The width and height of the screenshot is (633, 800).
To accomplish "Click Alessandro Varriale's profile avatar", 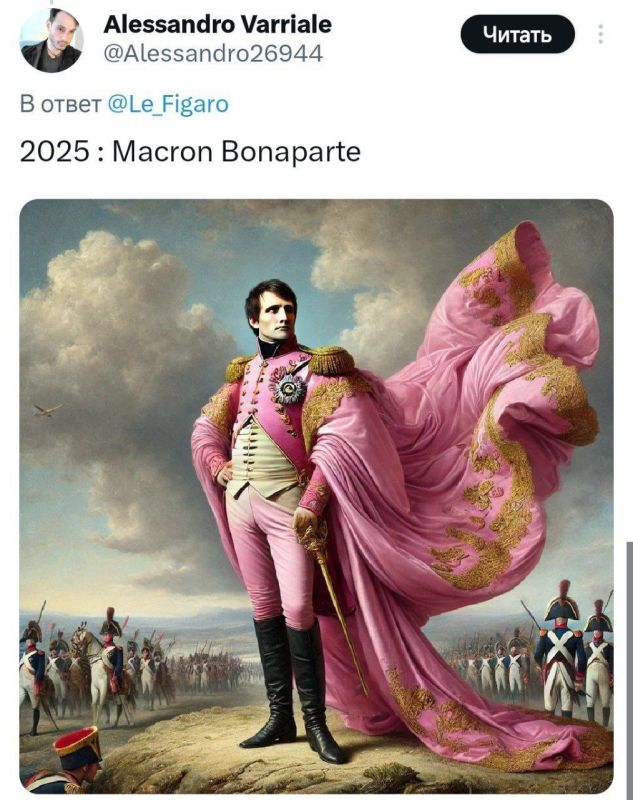I will click(x=52, y=40).
